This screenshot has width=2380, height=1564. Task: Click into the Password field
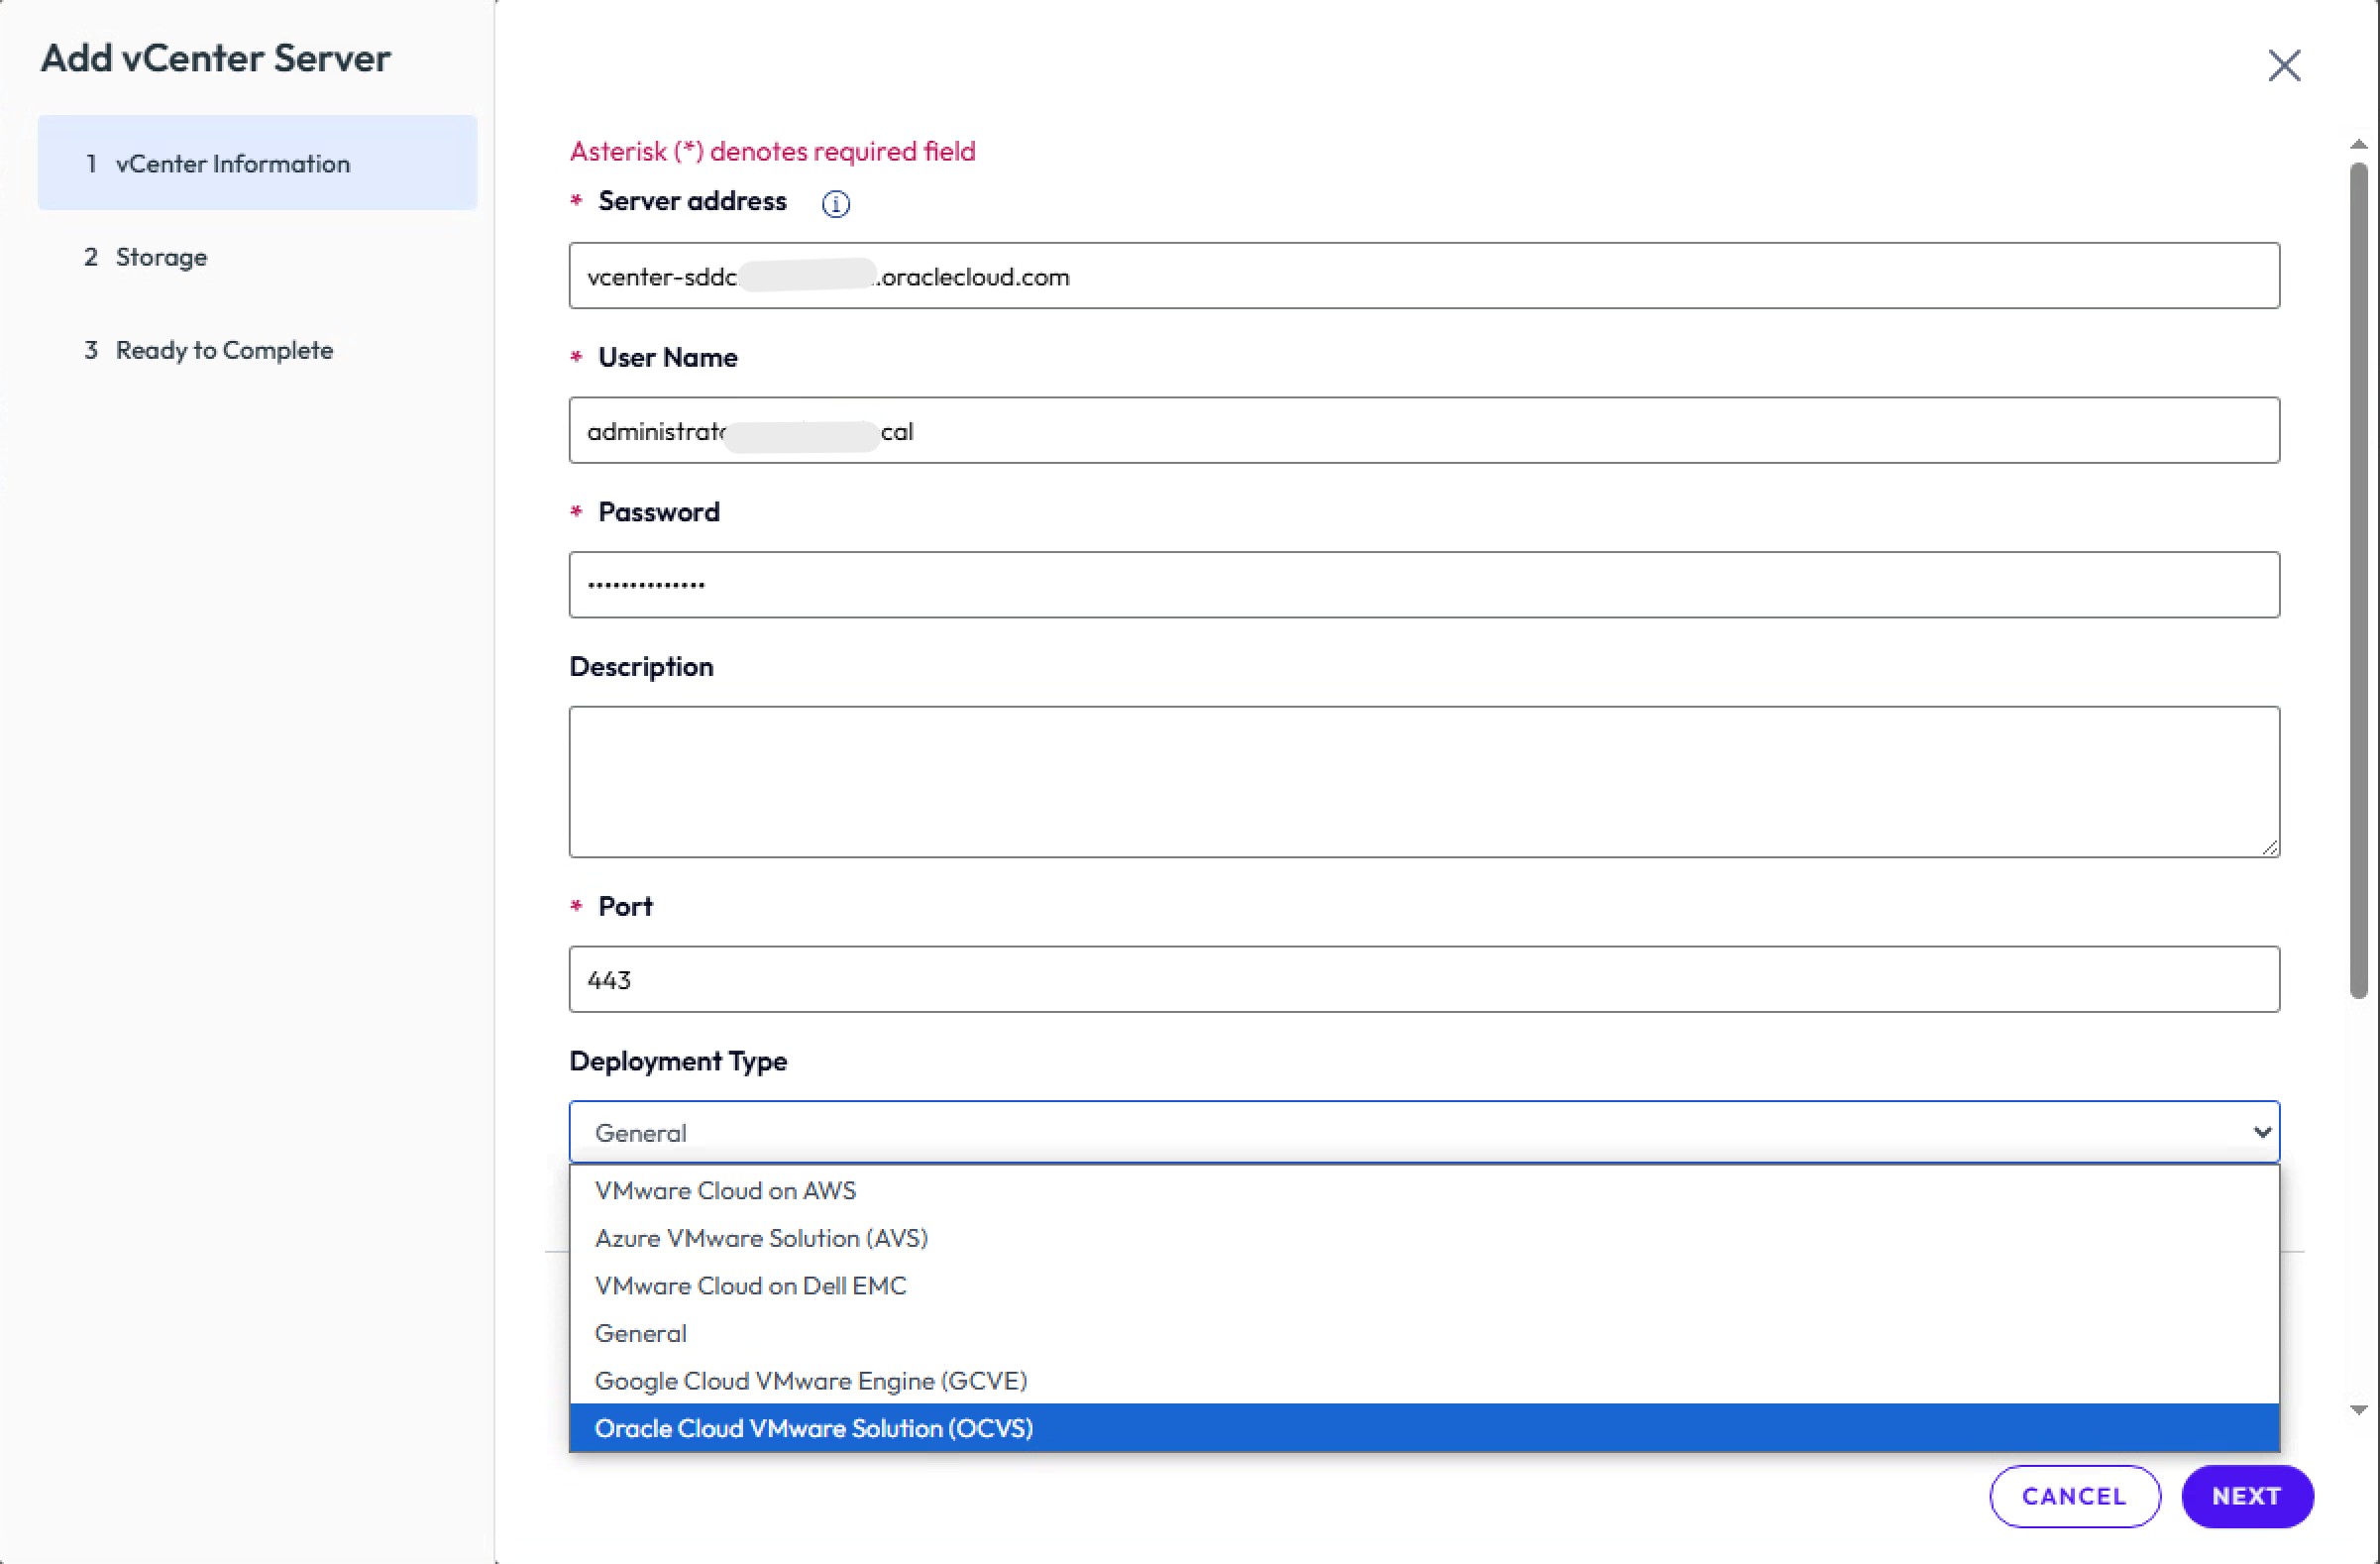point(1424,585)
